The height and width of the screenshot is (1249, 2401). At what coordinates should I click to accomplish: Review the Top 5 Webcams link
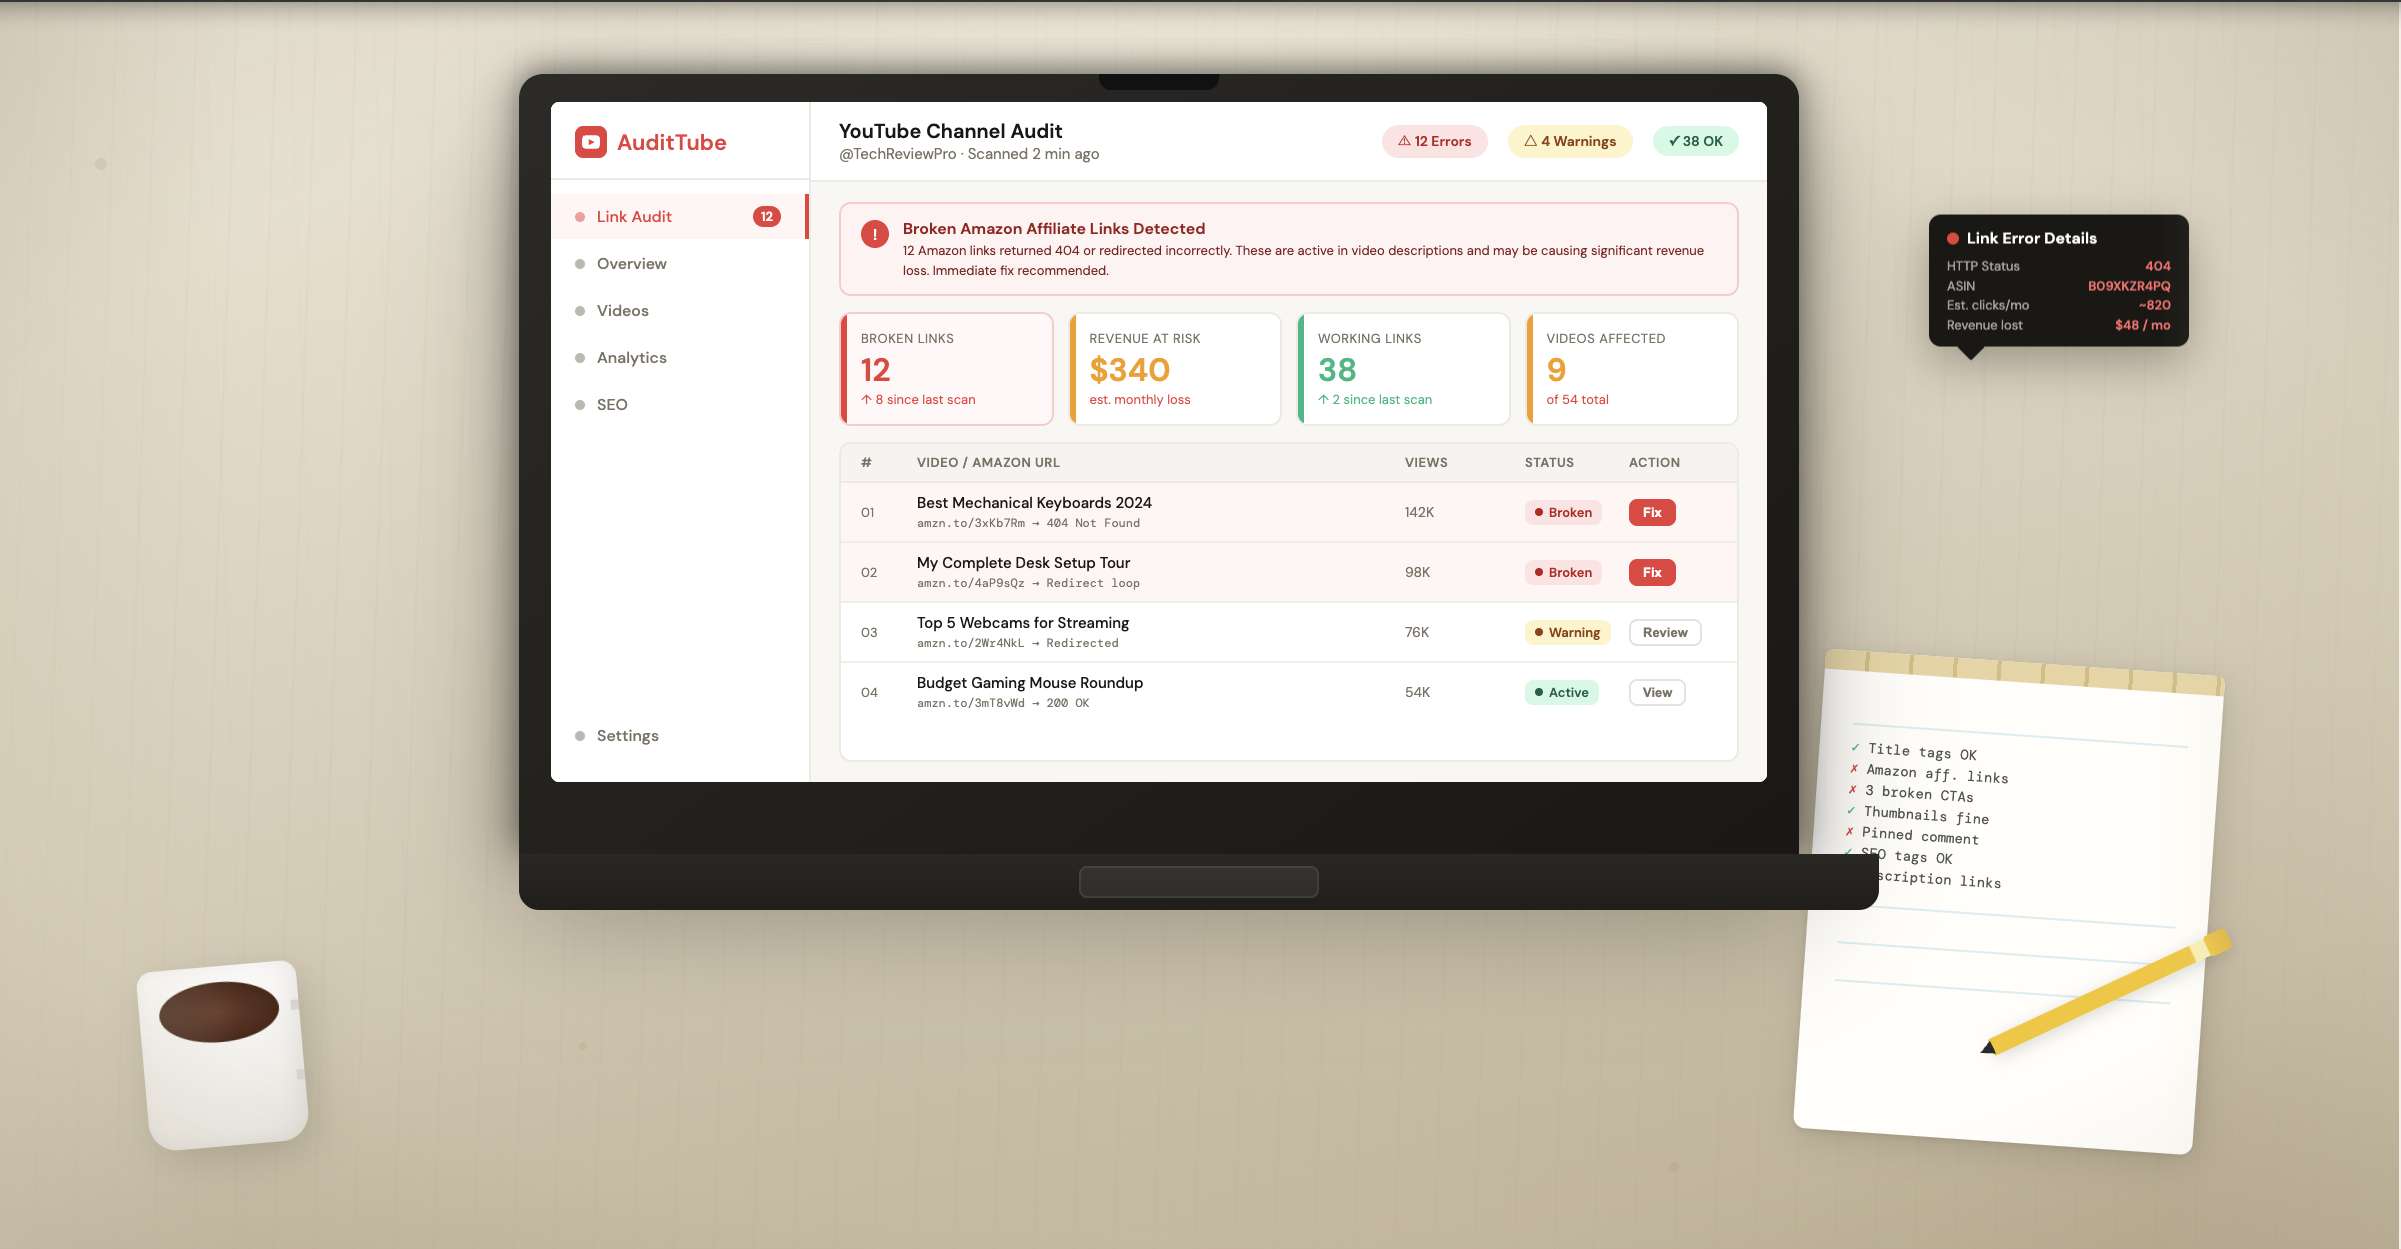click(1664, 632)
